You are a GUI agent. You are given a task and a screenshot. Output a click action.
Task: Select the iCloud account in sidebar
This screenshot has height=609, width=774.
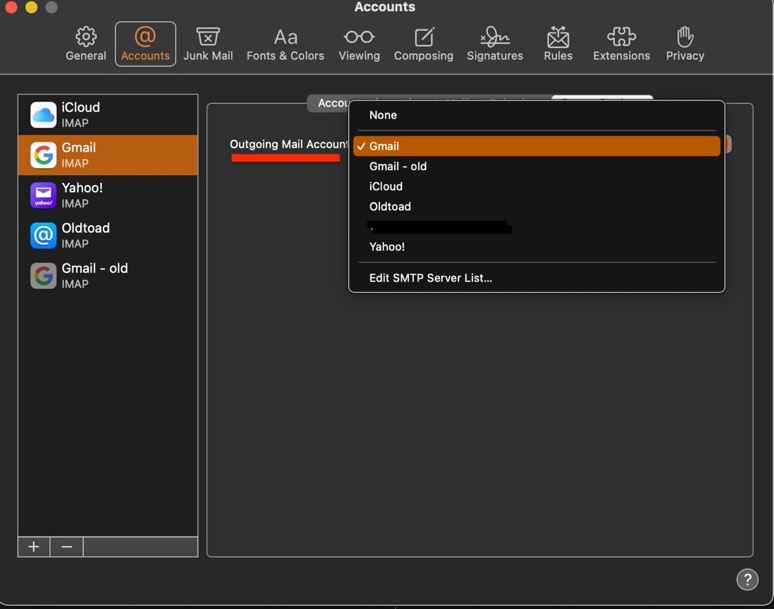tap(108, 114)
